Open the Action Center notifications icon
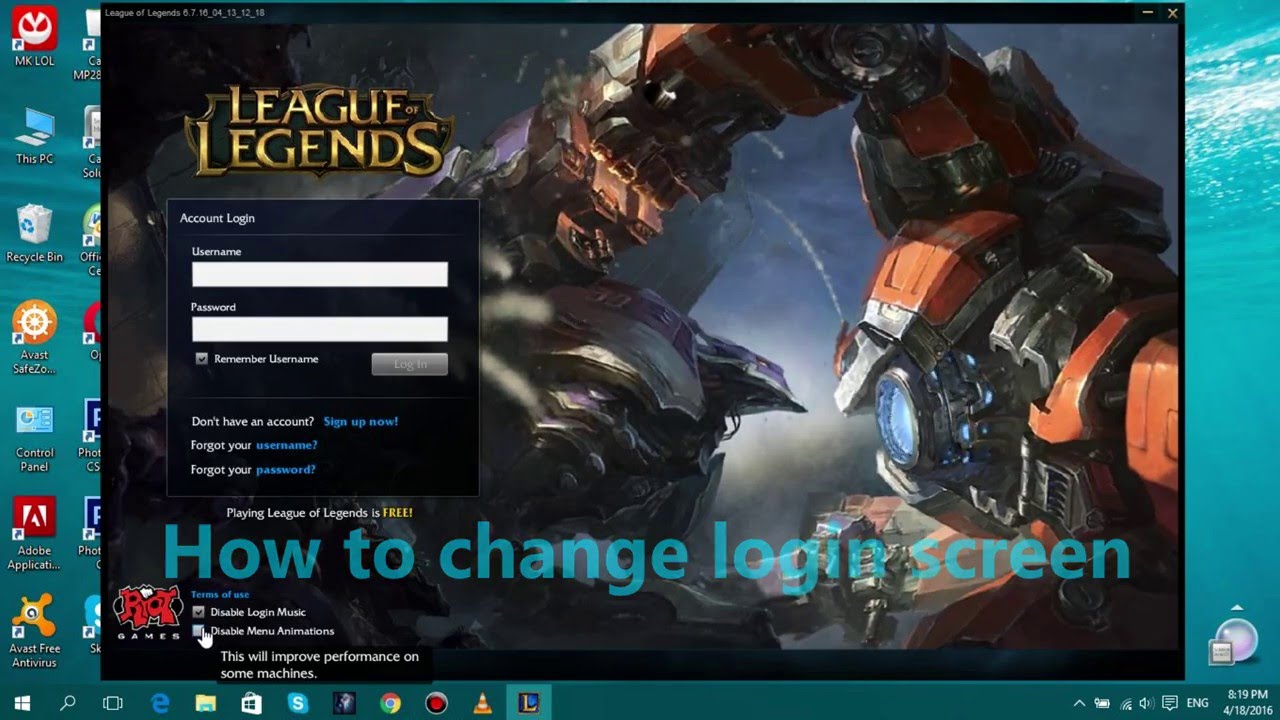 coord(1168,703)
